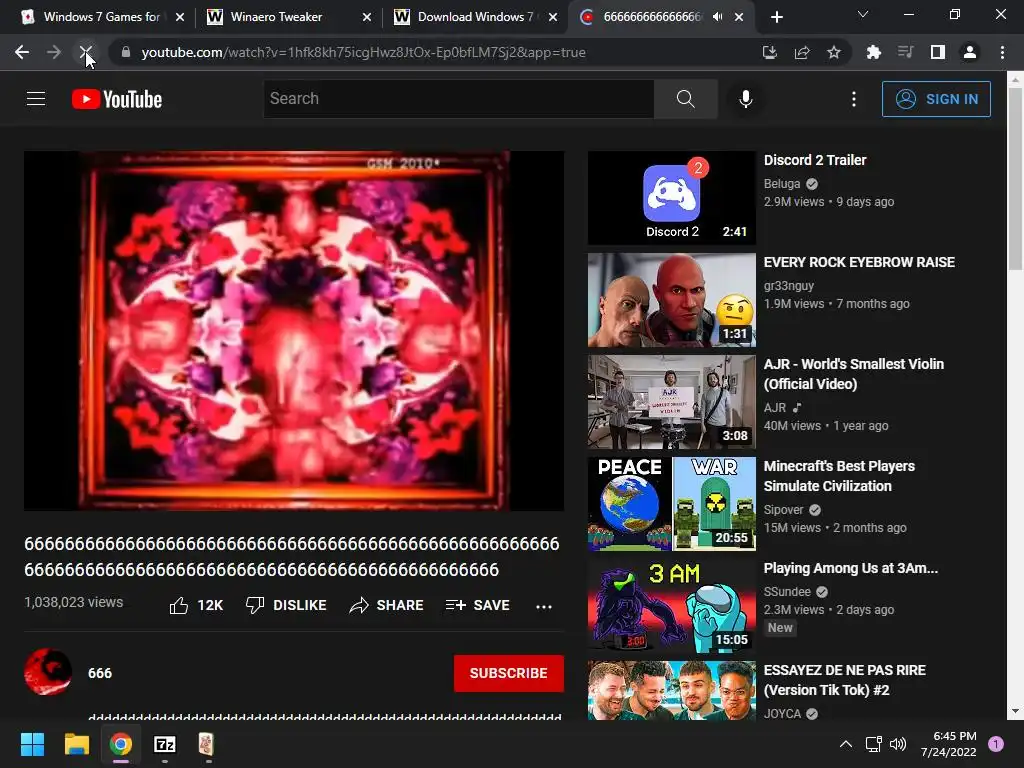Screen dimensions: 1024x768
Task: Stop loading the page
Action: click(86, 52)
